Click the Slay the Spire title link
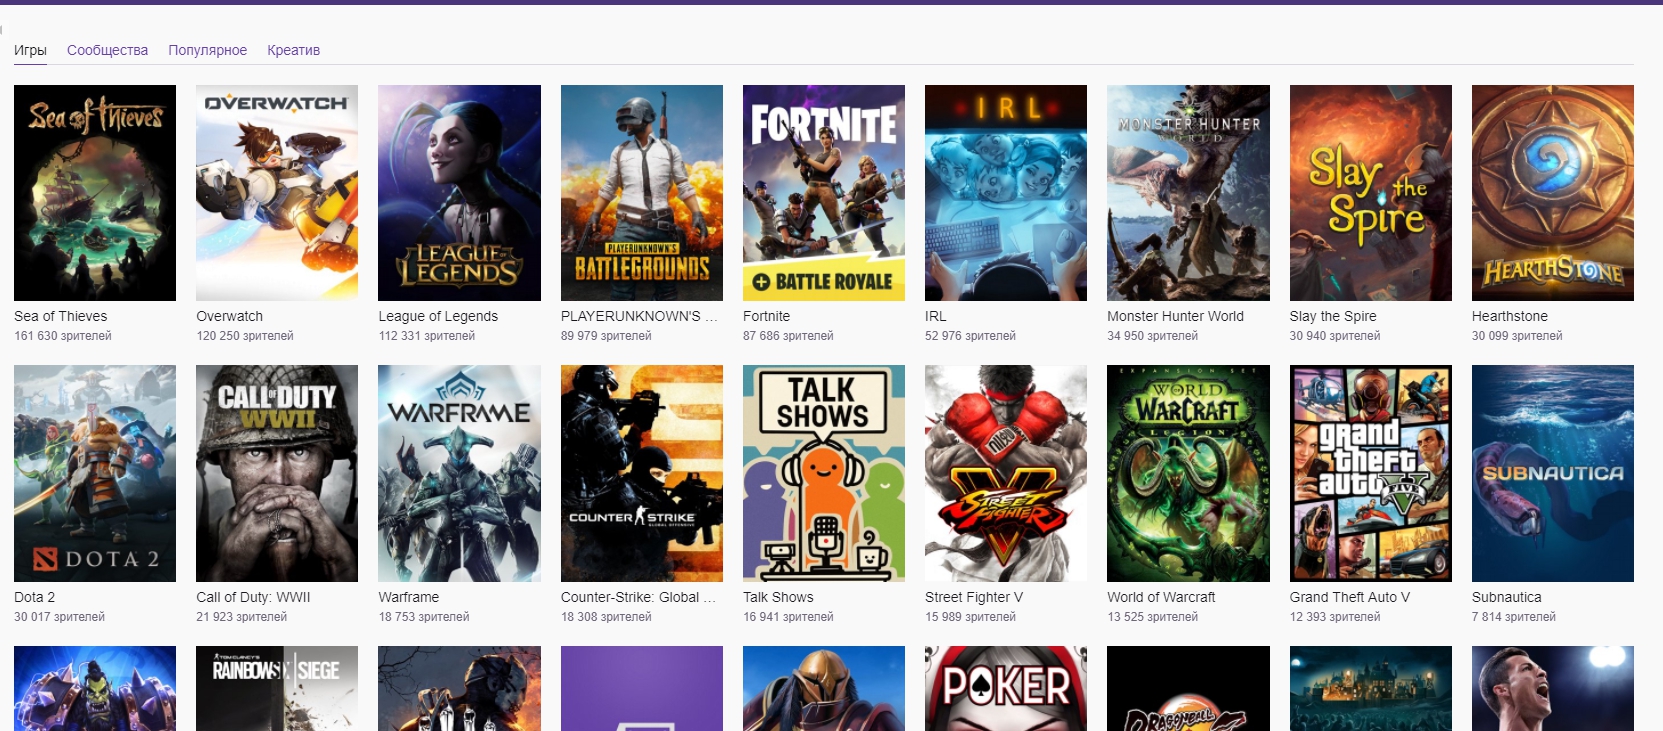The image size is (1663, 731). click(x=1333, y=316)
